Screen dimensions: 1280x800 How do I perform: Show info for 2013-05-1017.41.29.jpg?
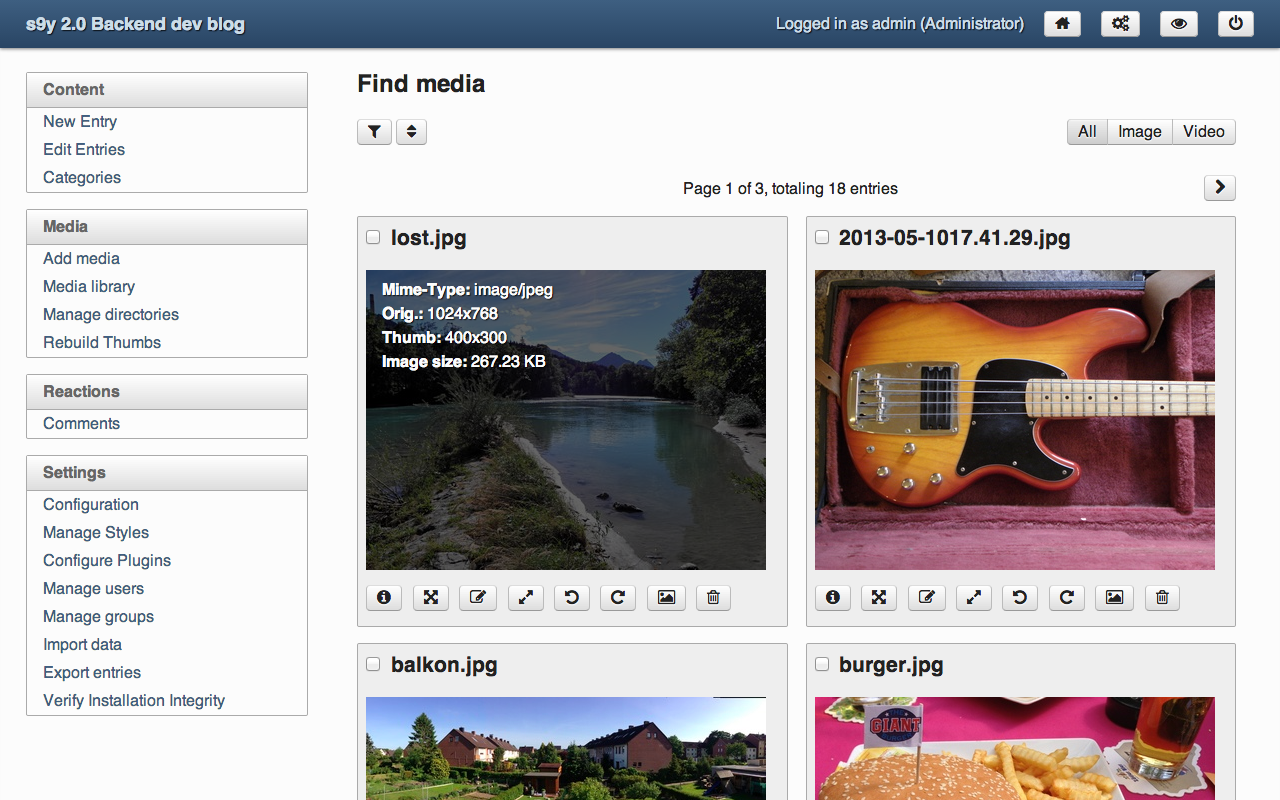(x=832, y=598)
